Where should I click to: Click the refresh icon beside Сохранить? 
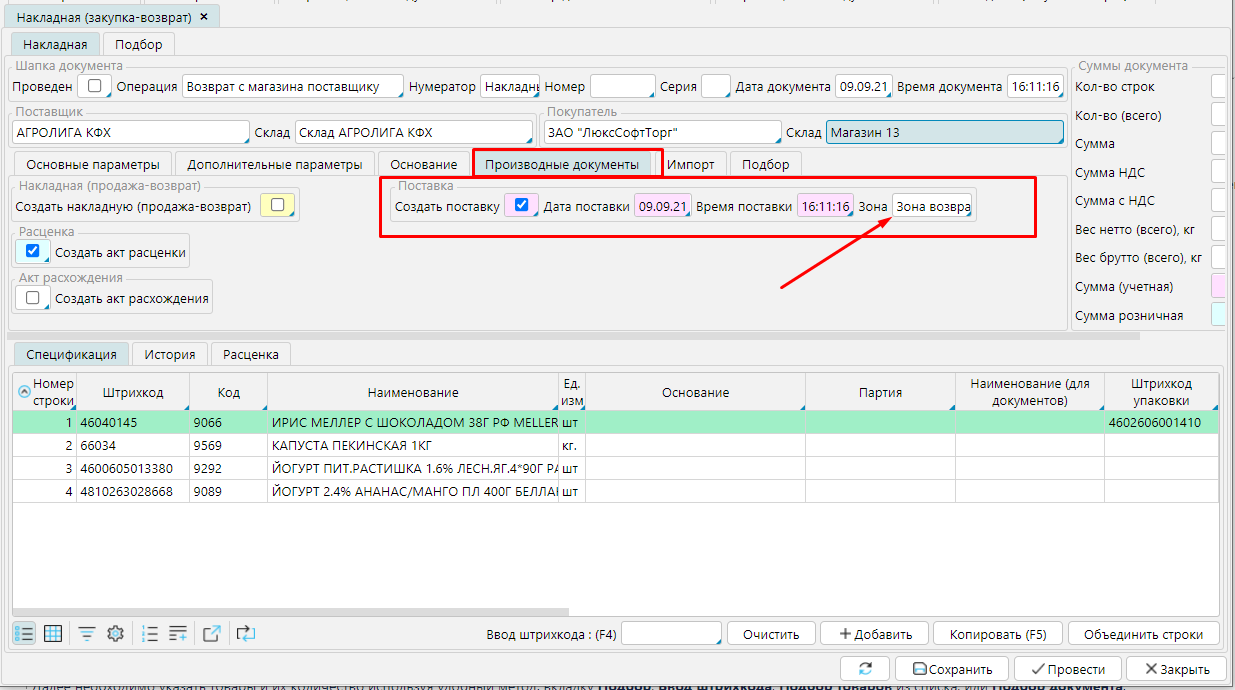click(866, 669)
